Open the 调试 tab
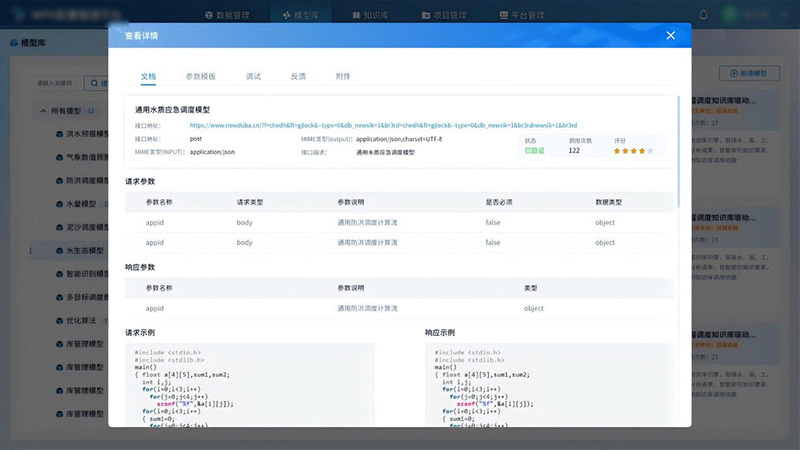 [254, 76]
